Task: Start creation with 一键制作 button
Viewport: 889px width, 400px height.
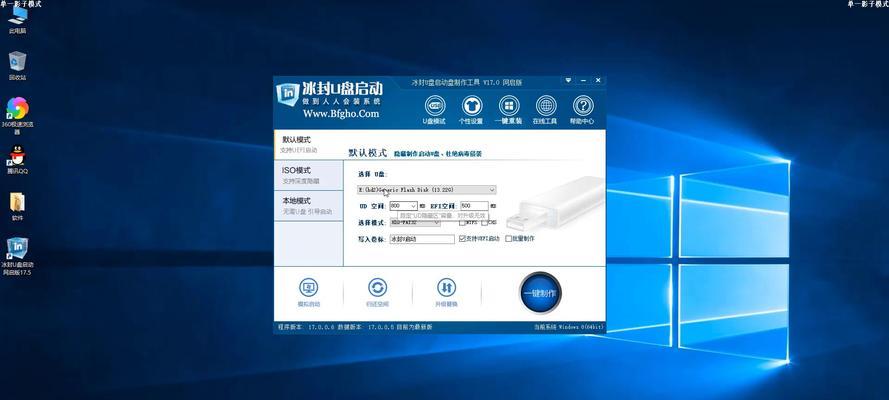Action: click(540, 293)
